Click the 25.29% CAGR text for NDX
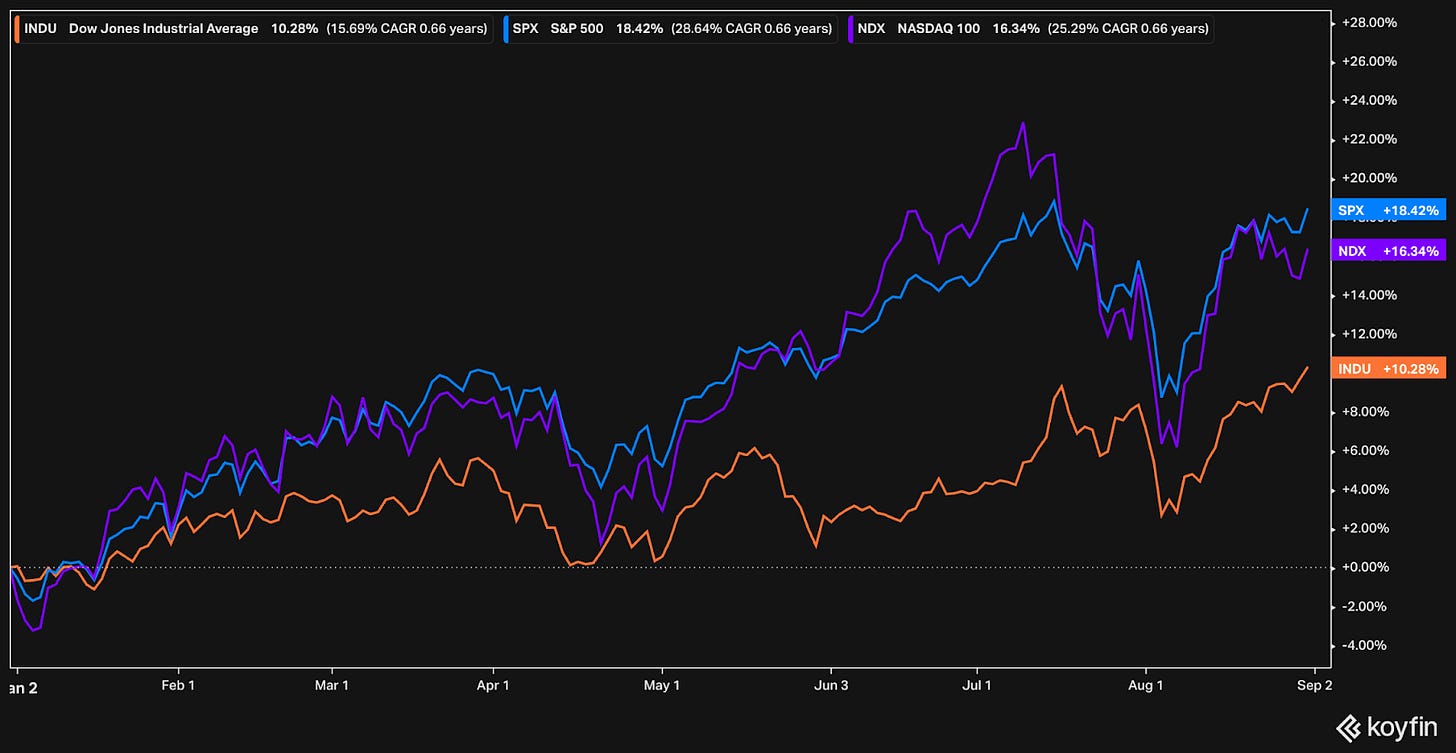Screen dimensions: 1456x753 (1128, 29)
